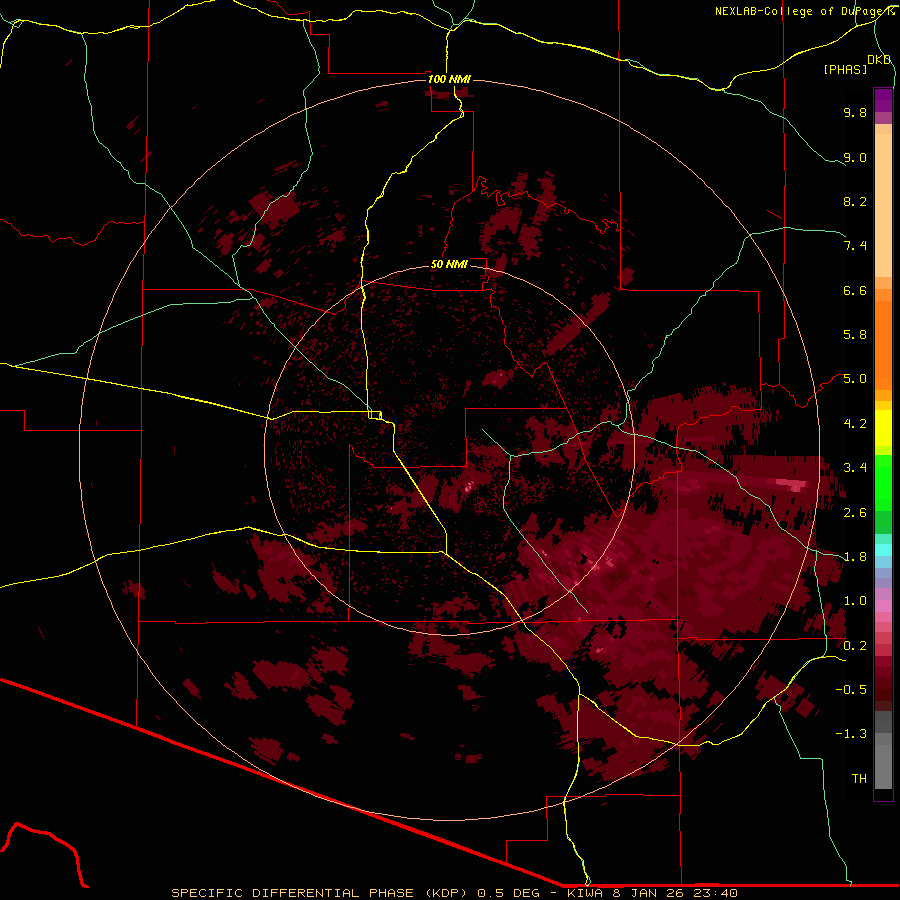The height and width of the screenshot is (900, 900).
Task: Pick the yellow swatch on the color bar
Action: 883,428
